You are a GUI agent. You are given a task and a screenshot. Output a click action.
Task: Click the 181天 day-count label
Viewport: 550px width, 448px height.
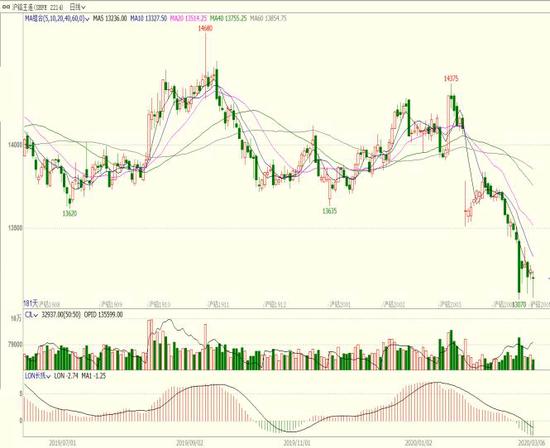click(x=30, y=303)
